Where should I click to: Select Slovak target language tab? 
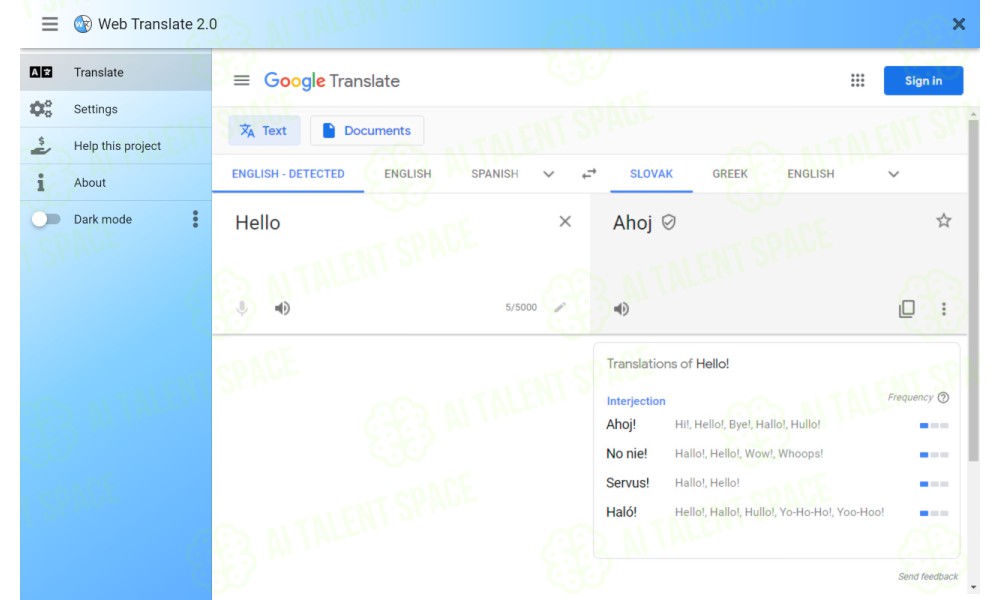coord(651,174)
